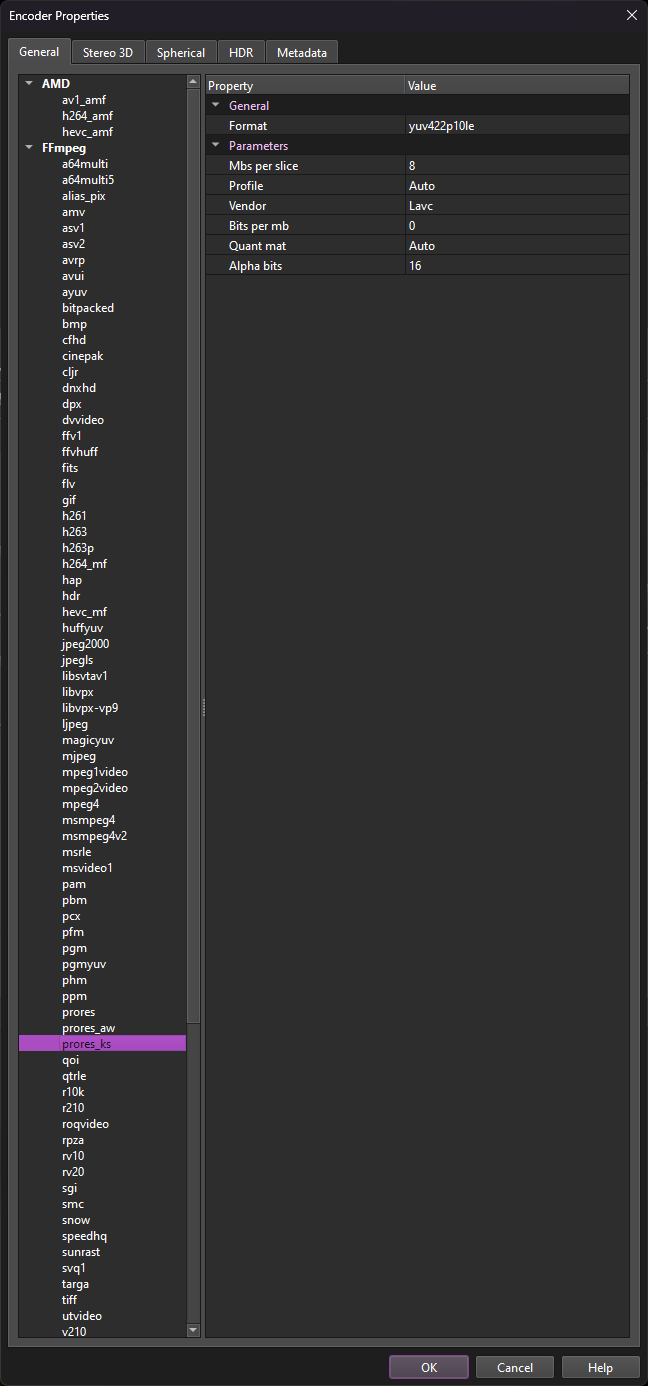This screenshot has height=1386, width=648.
Task: Pick the utvideo encoder
Action: 82,1316
